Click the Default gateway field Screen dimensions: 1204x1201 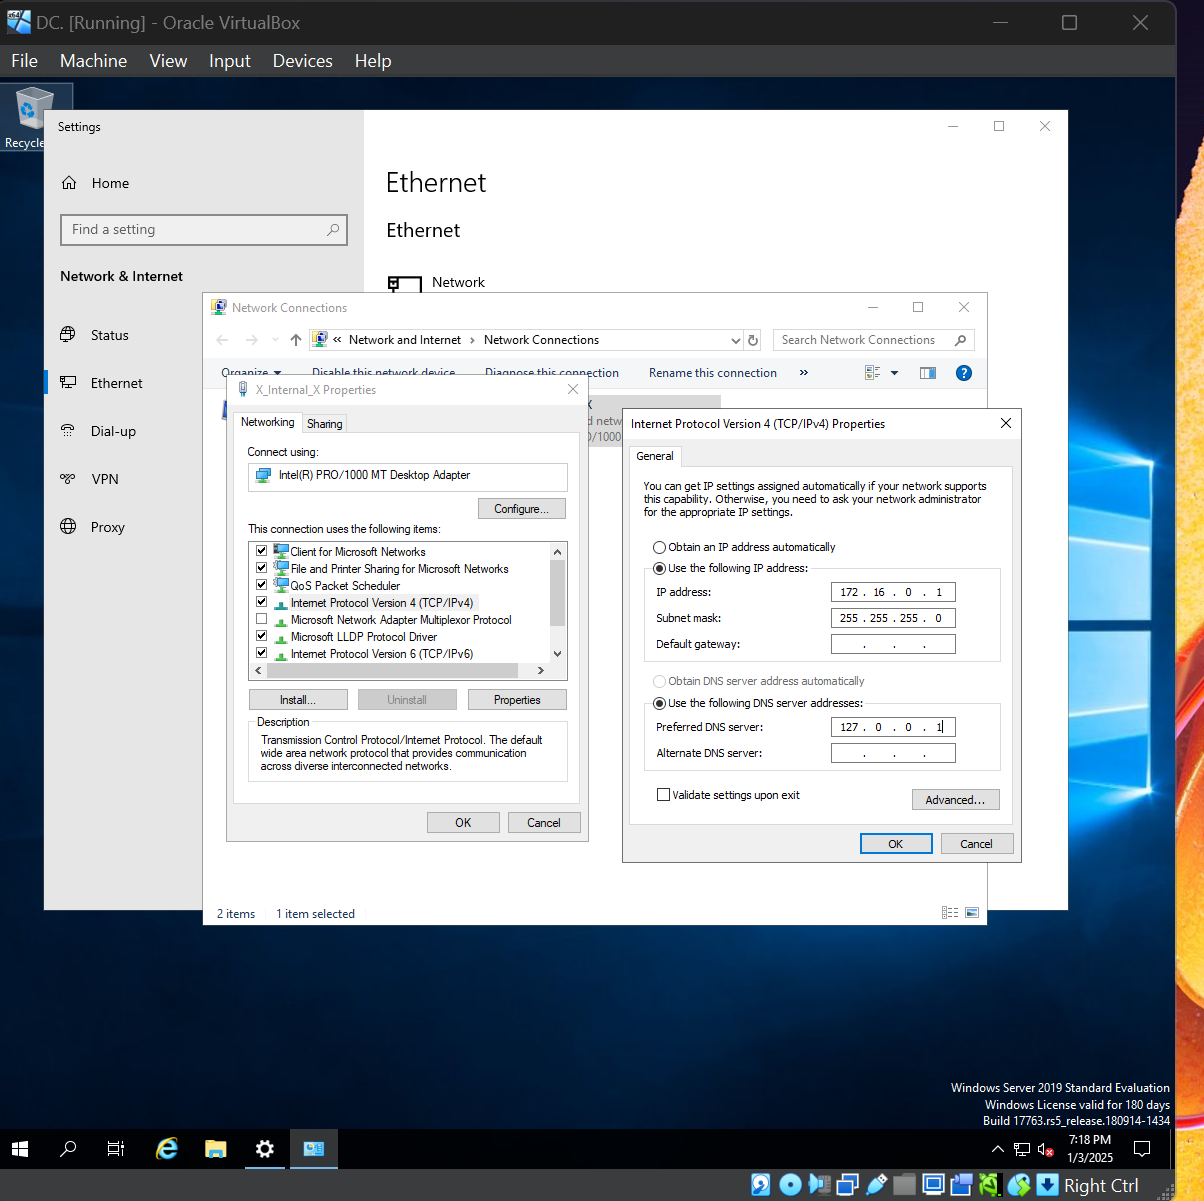(x=893, y=644)
